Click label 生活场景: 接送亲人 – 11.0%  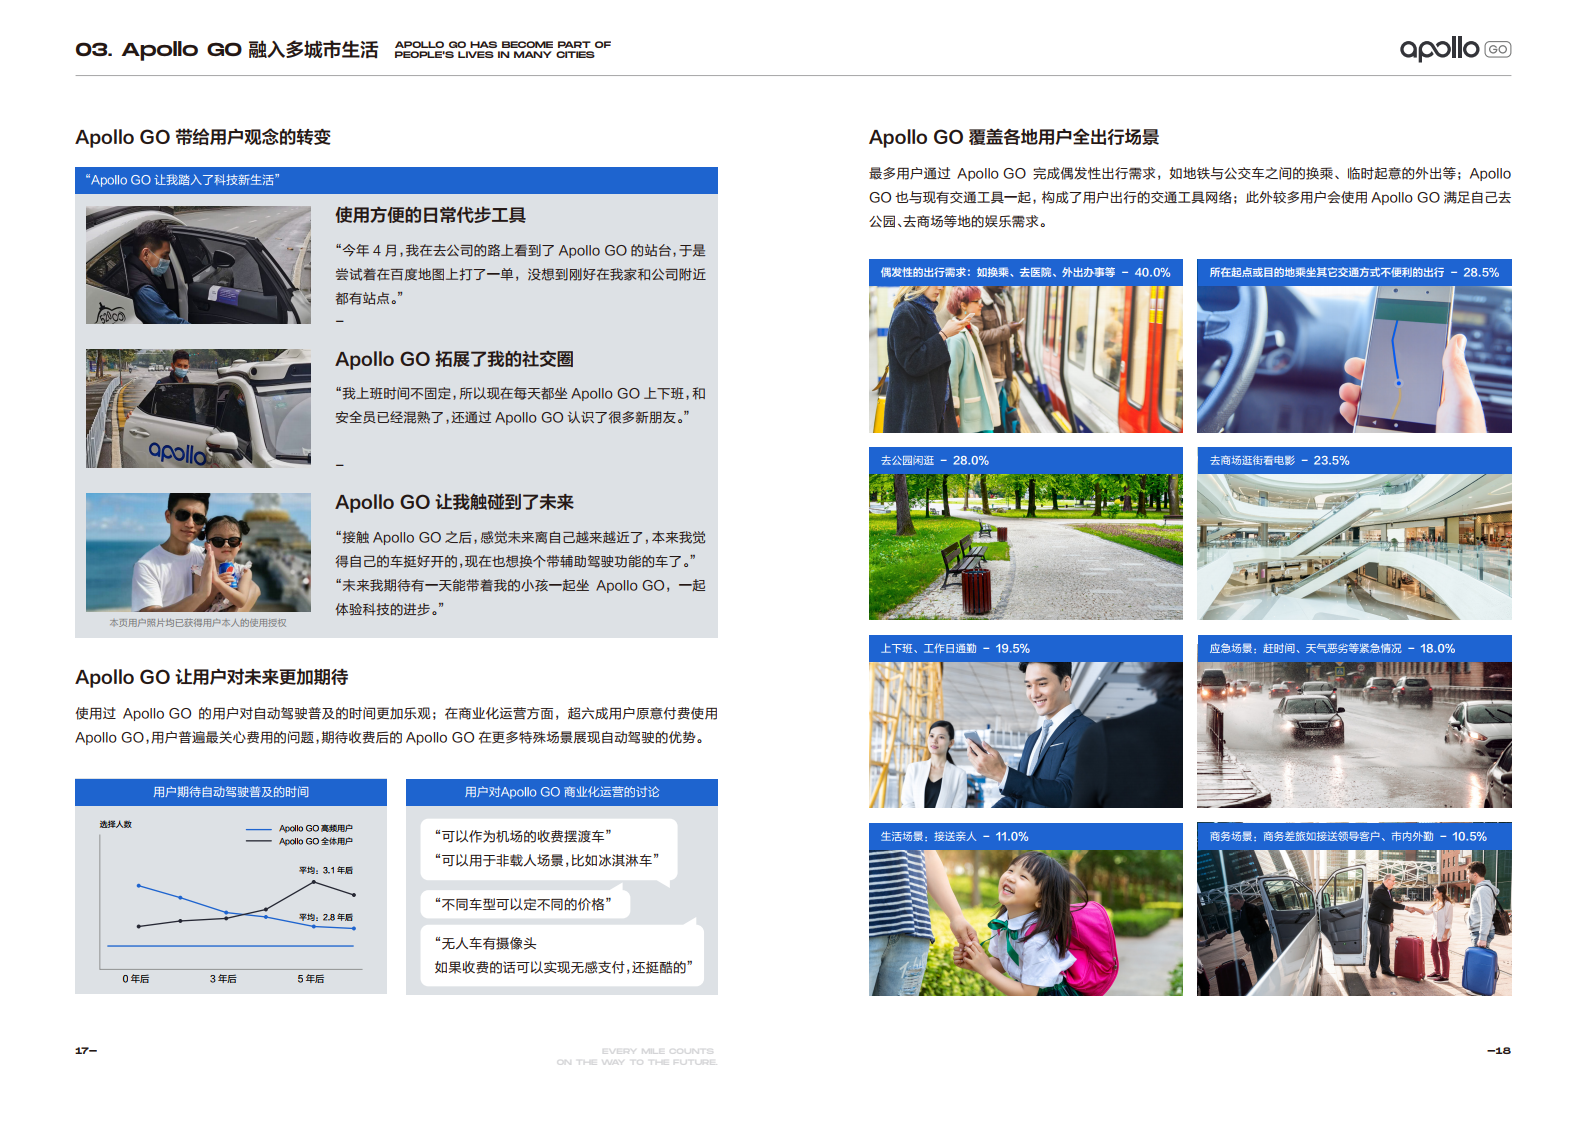click(x=1025, y=836)
